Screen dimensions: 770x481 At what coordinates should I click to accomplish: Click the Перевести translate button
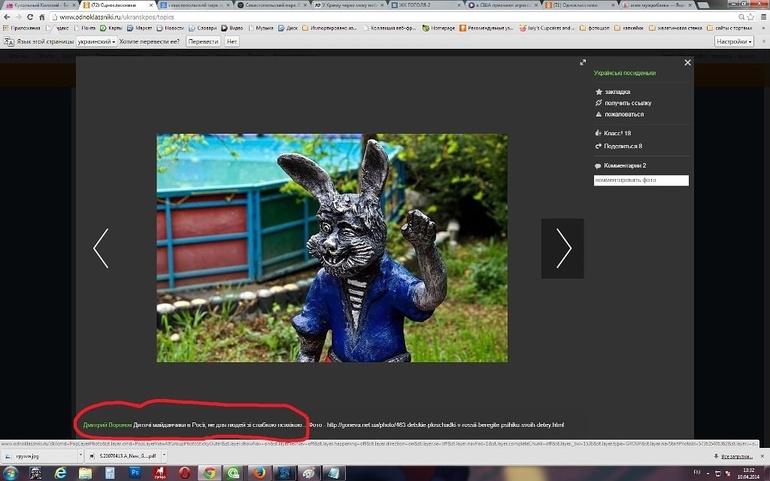203,42
